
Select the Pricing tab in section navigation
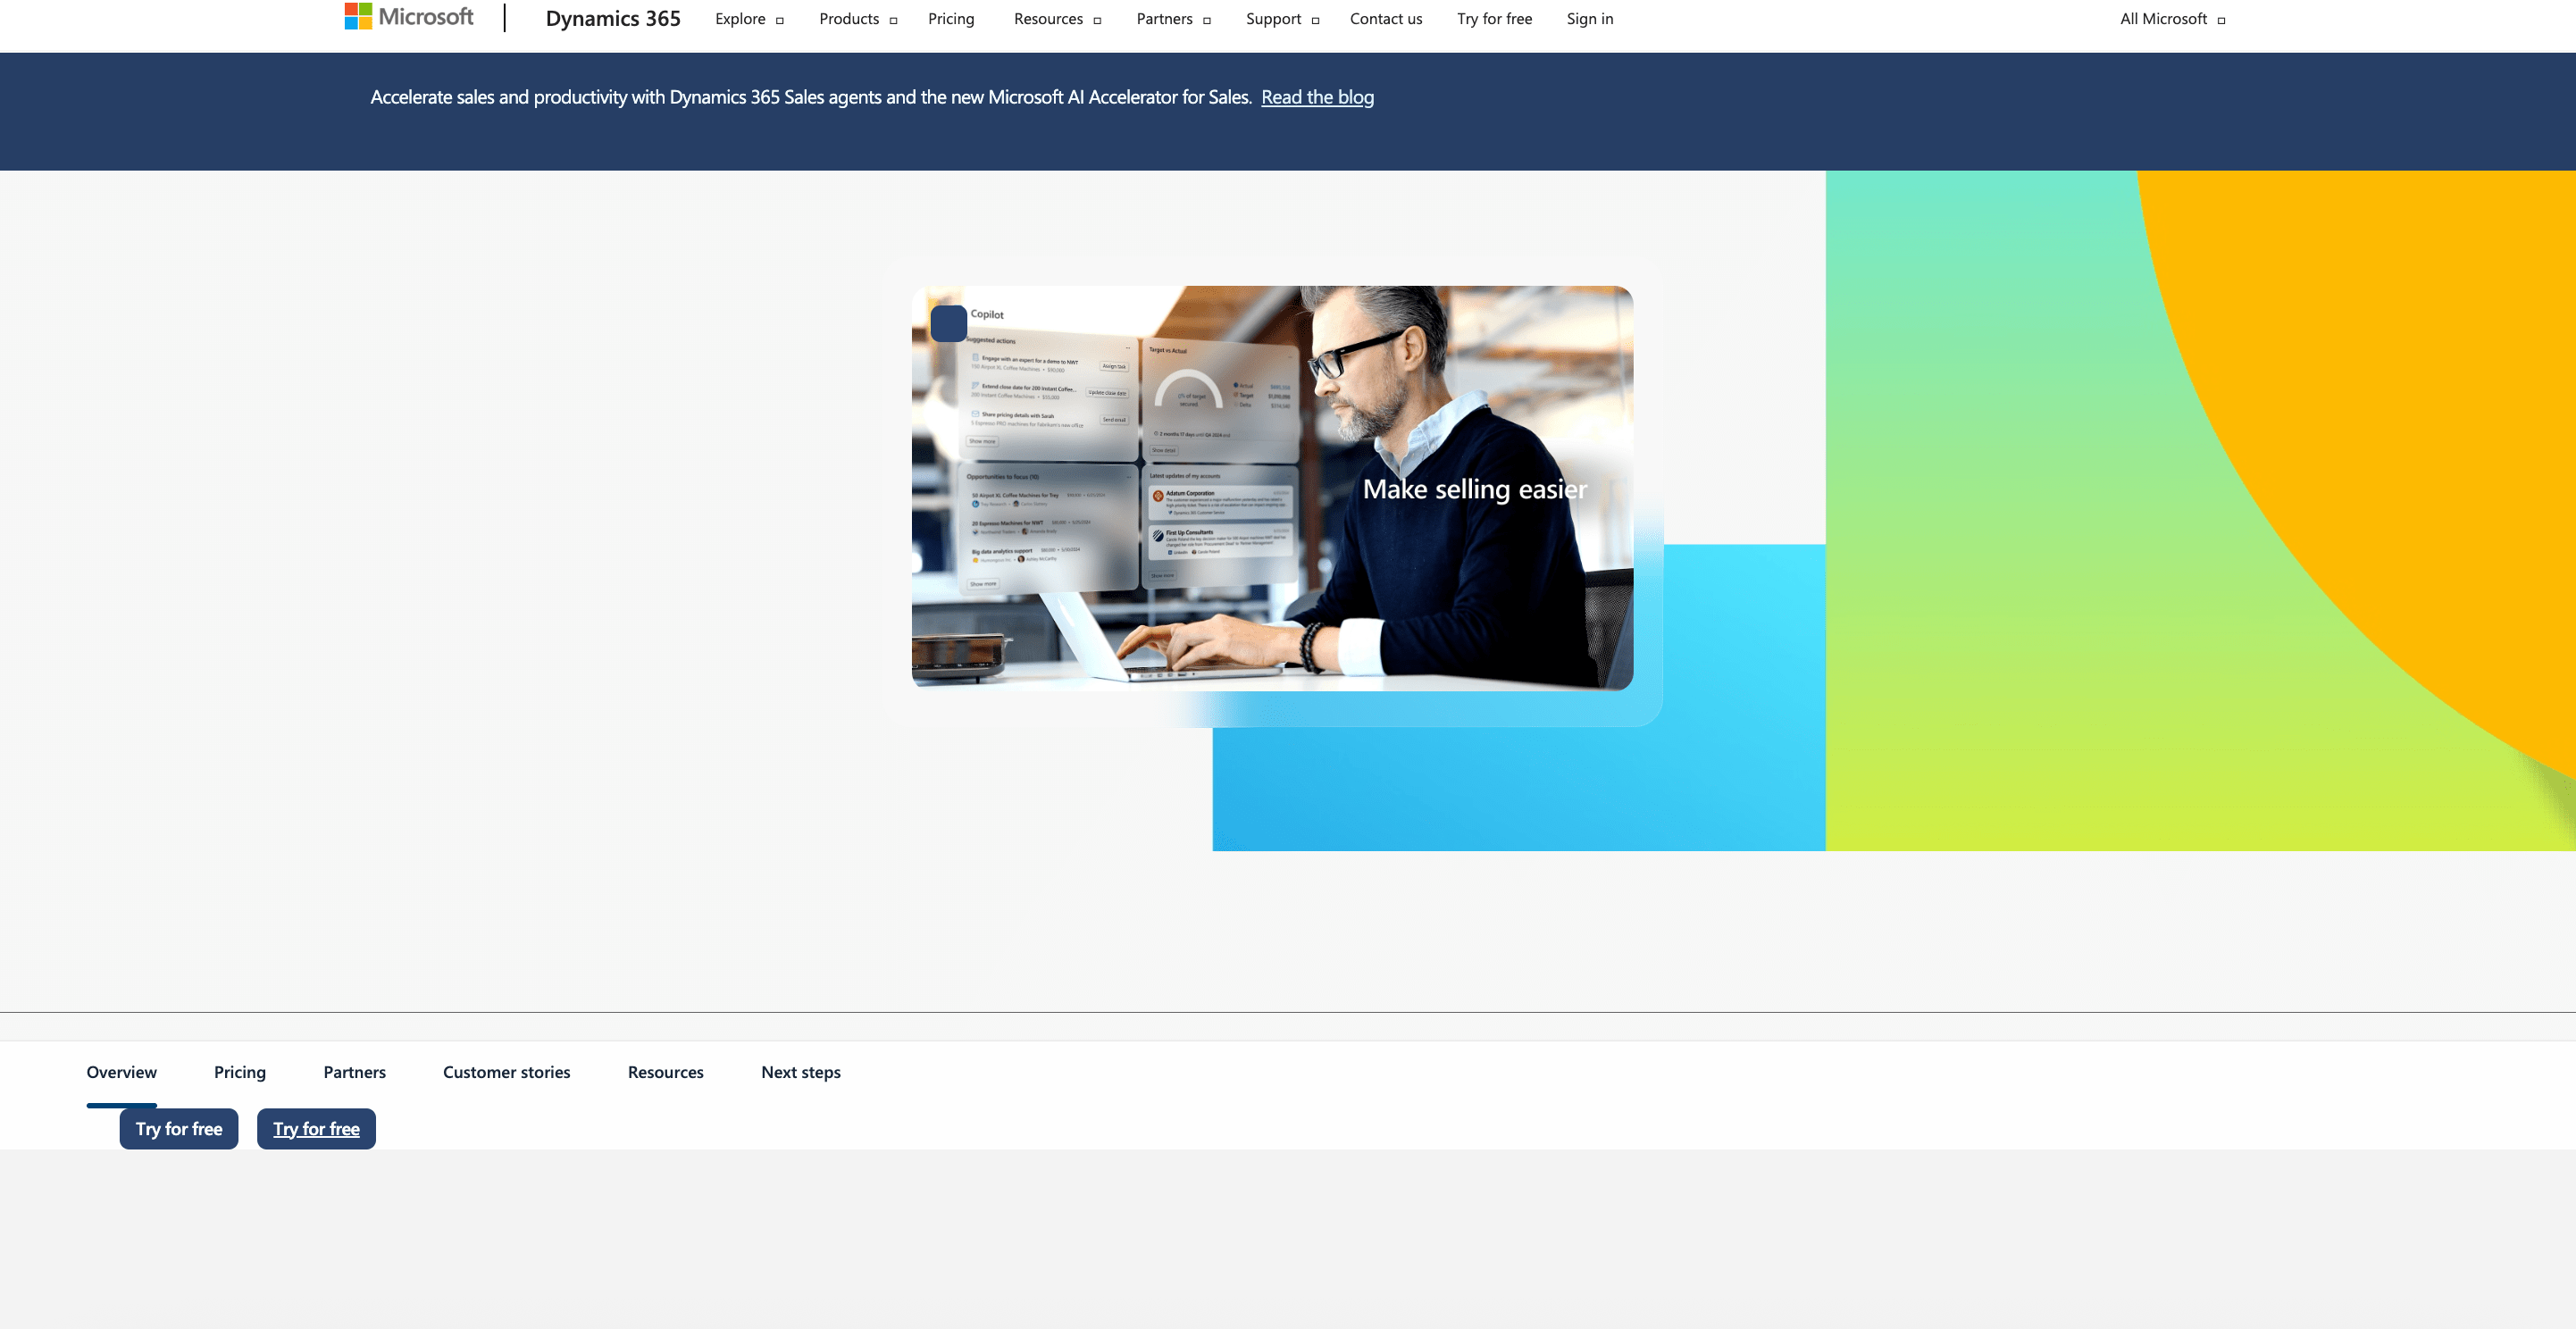pyautogui.click(x=240, y=1072)
